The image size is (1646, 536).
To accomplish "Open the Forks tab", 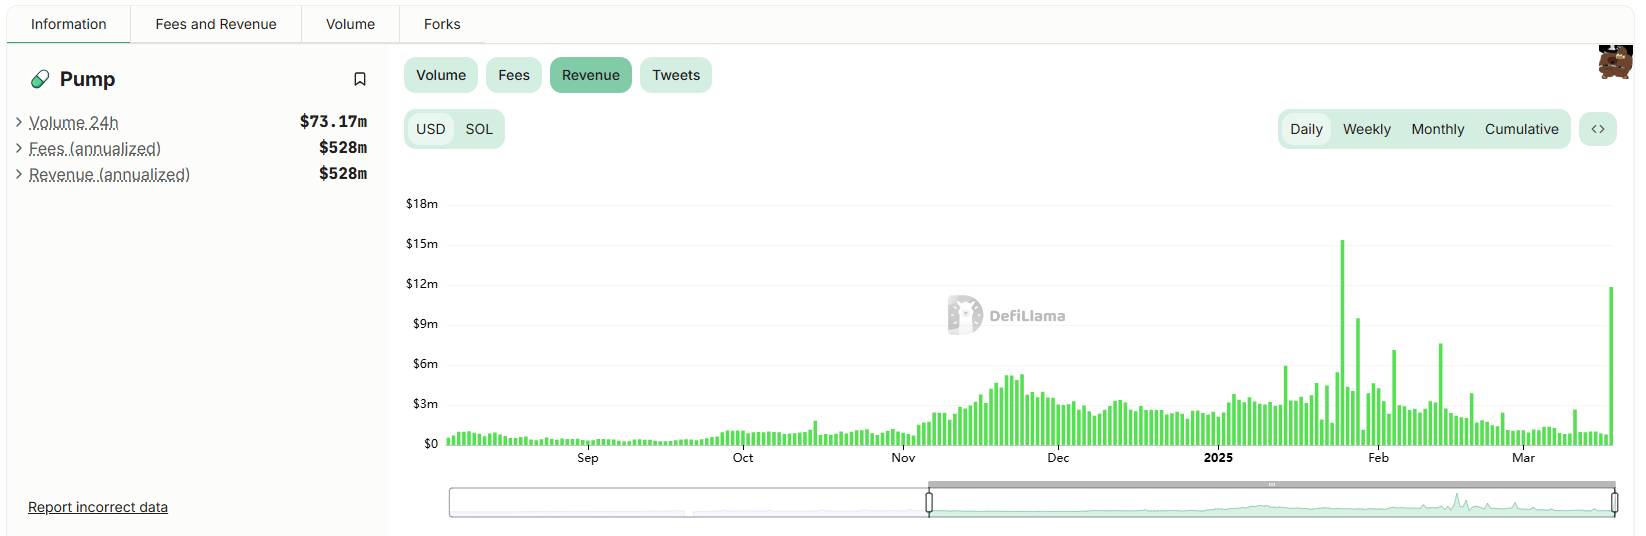I will pyautogui.click(x=442, y=24).
